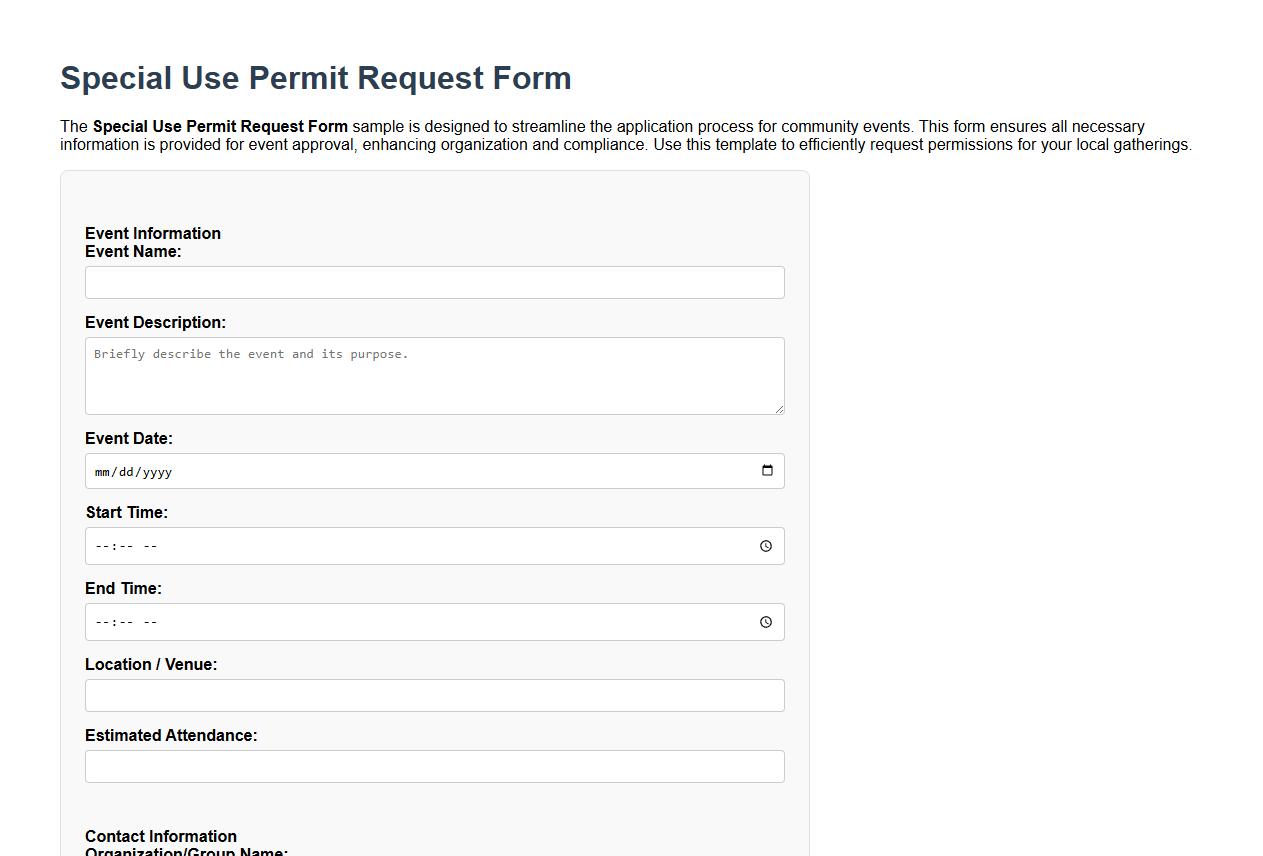Click the Location / Venue label
This screenshot has width=1263, height=856.
coord(151,664)
